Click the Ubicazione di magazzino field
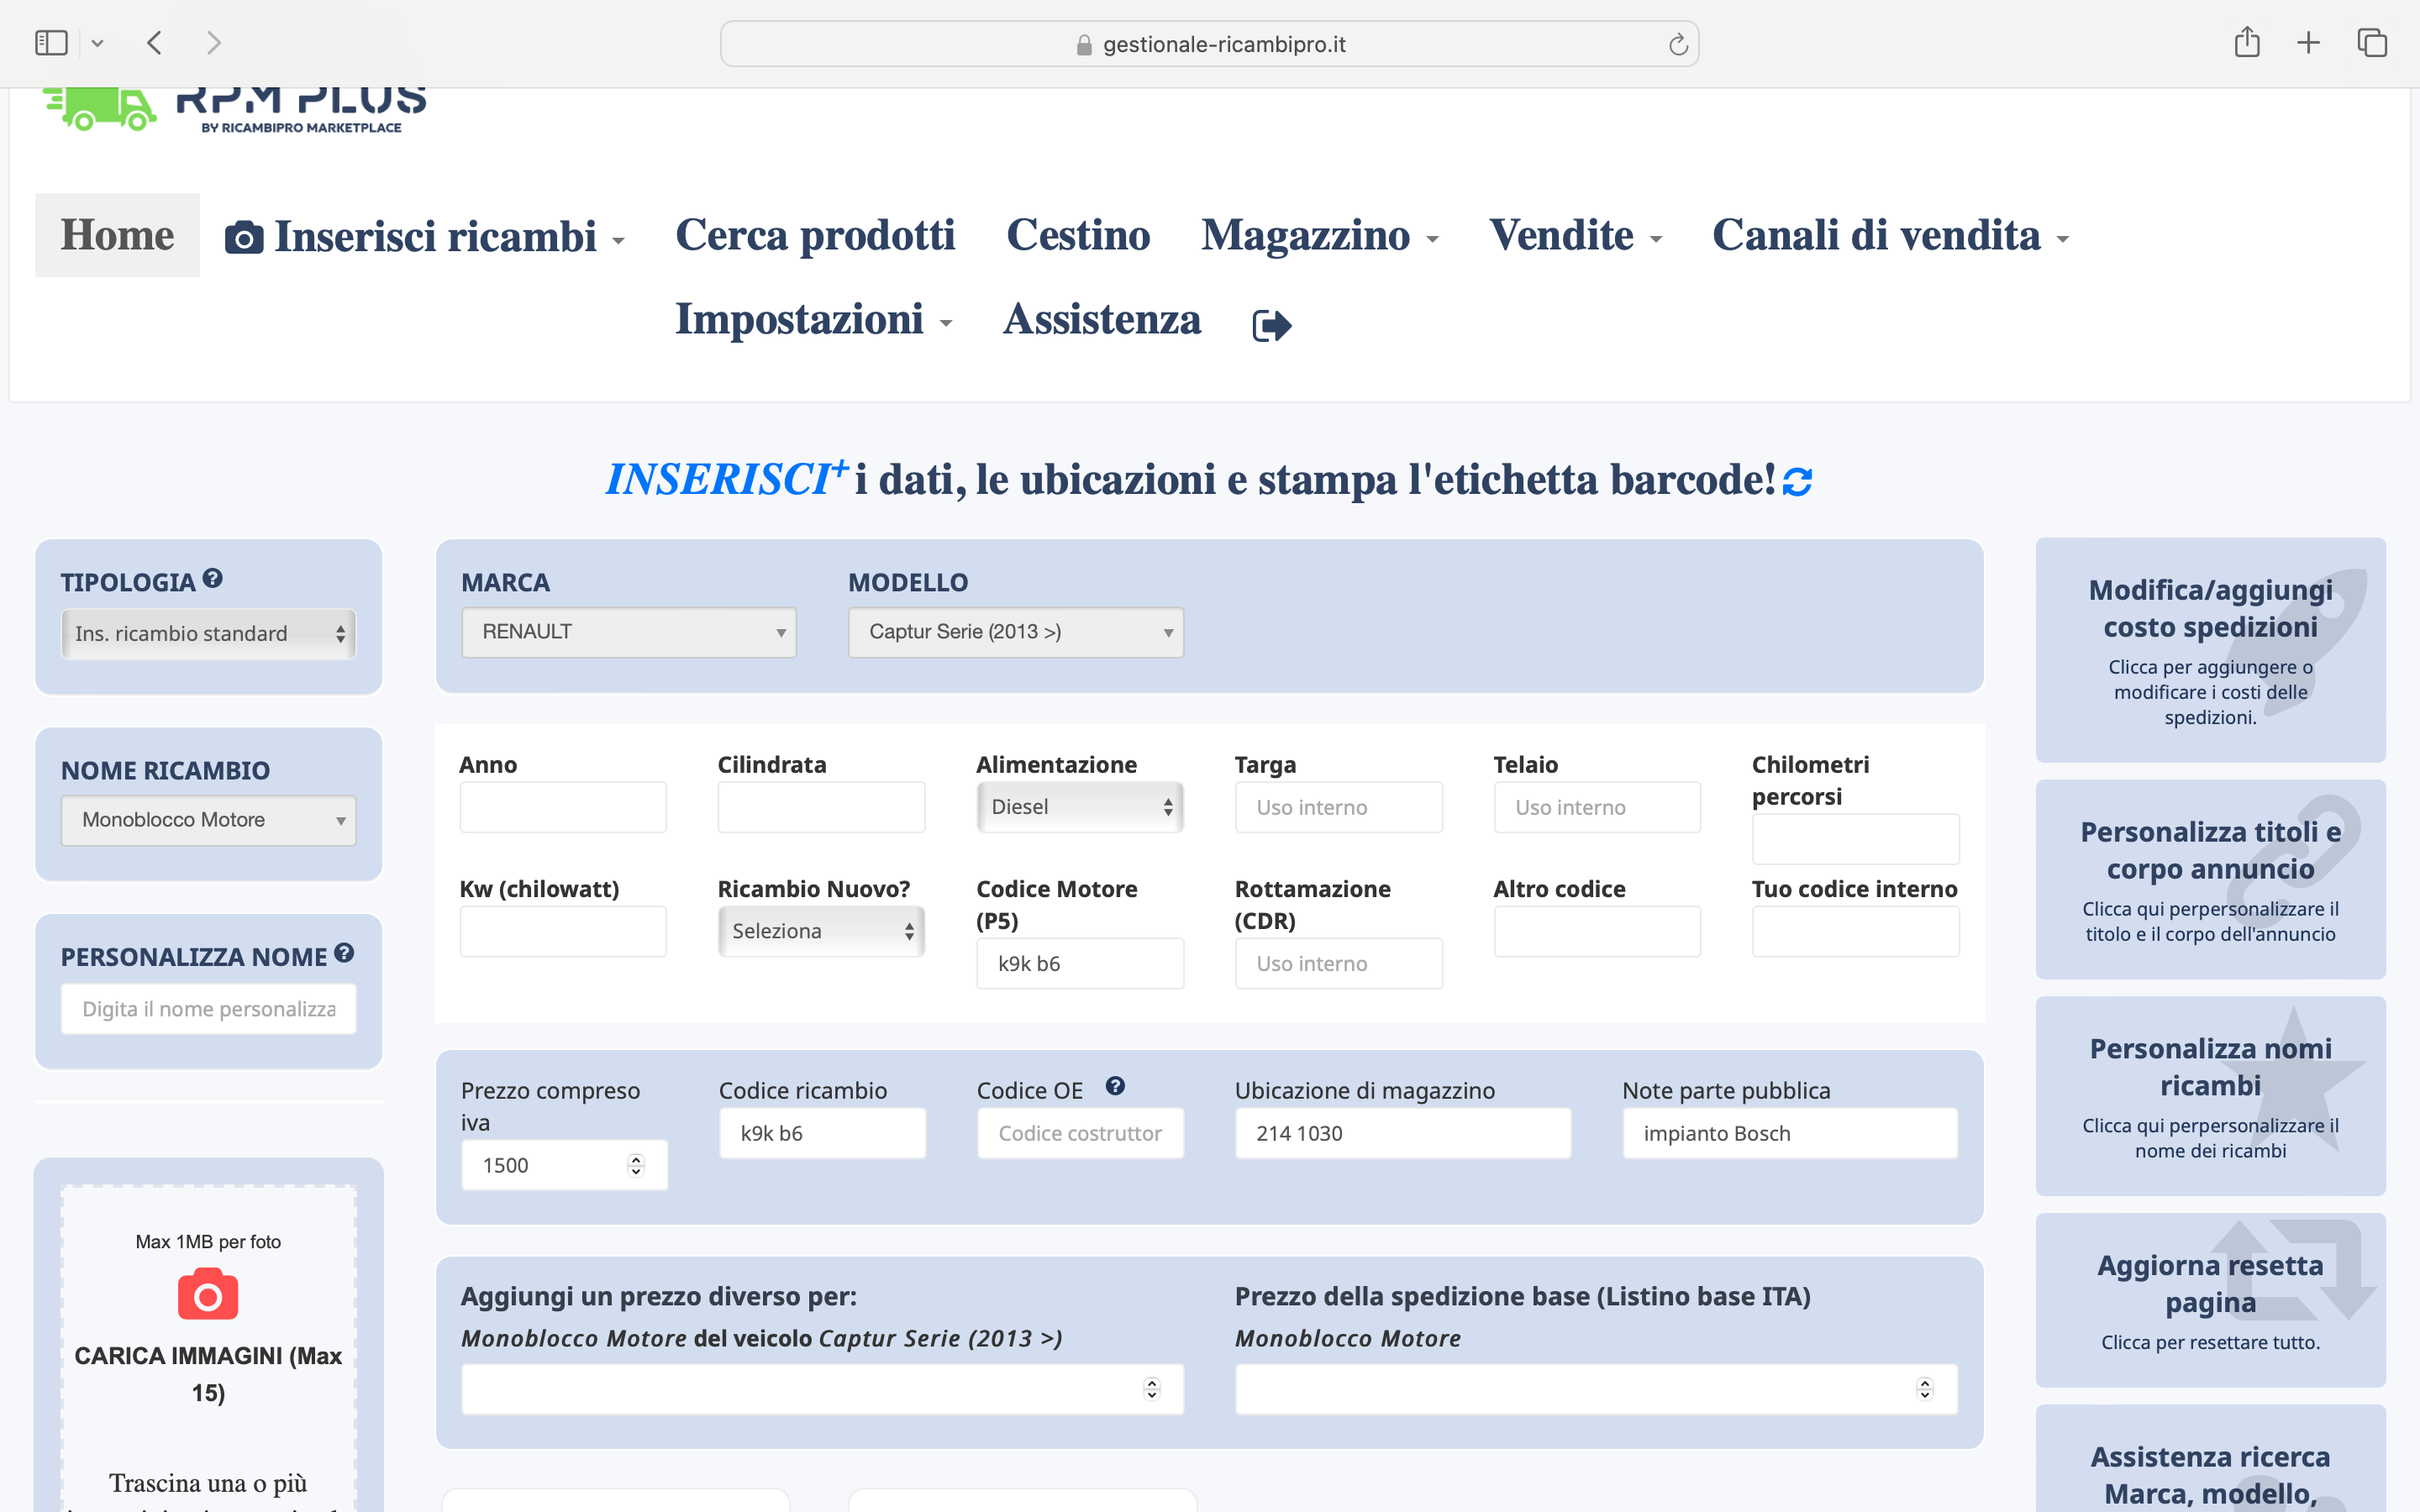Viewport: 2420px width, 1512px height. [x=1403, y=1133]
